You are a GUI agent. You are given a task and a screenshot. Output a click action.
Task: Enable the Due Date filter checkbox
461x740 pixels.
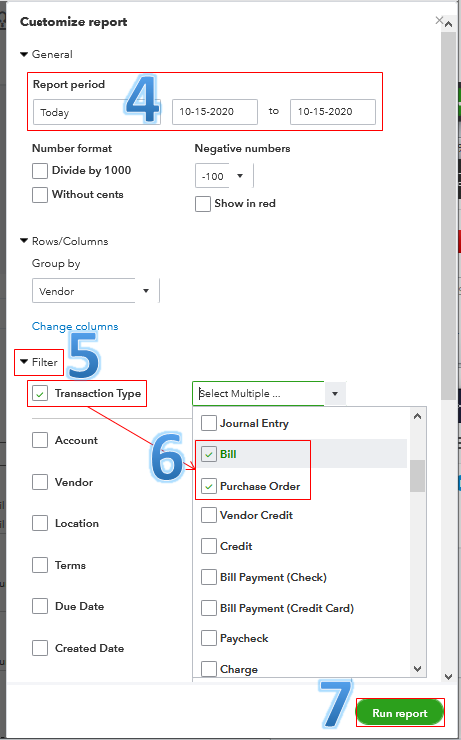coord(40,606)
